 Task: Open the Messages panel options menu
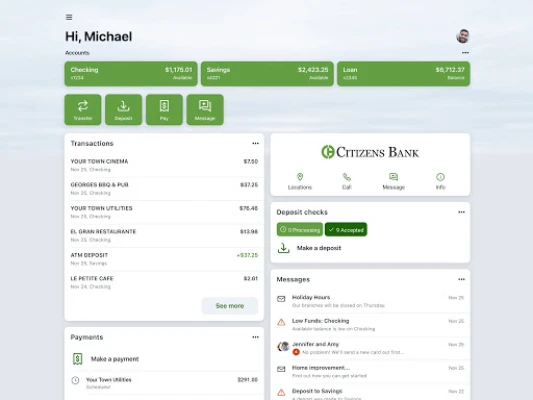coord(461,279)
